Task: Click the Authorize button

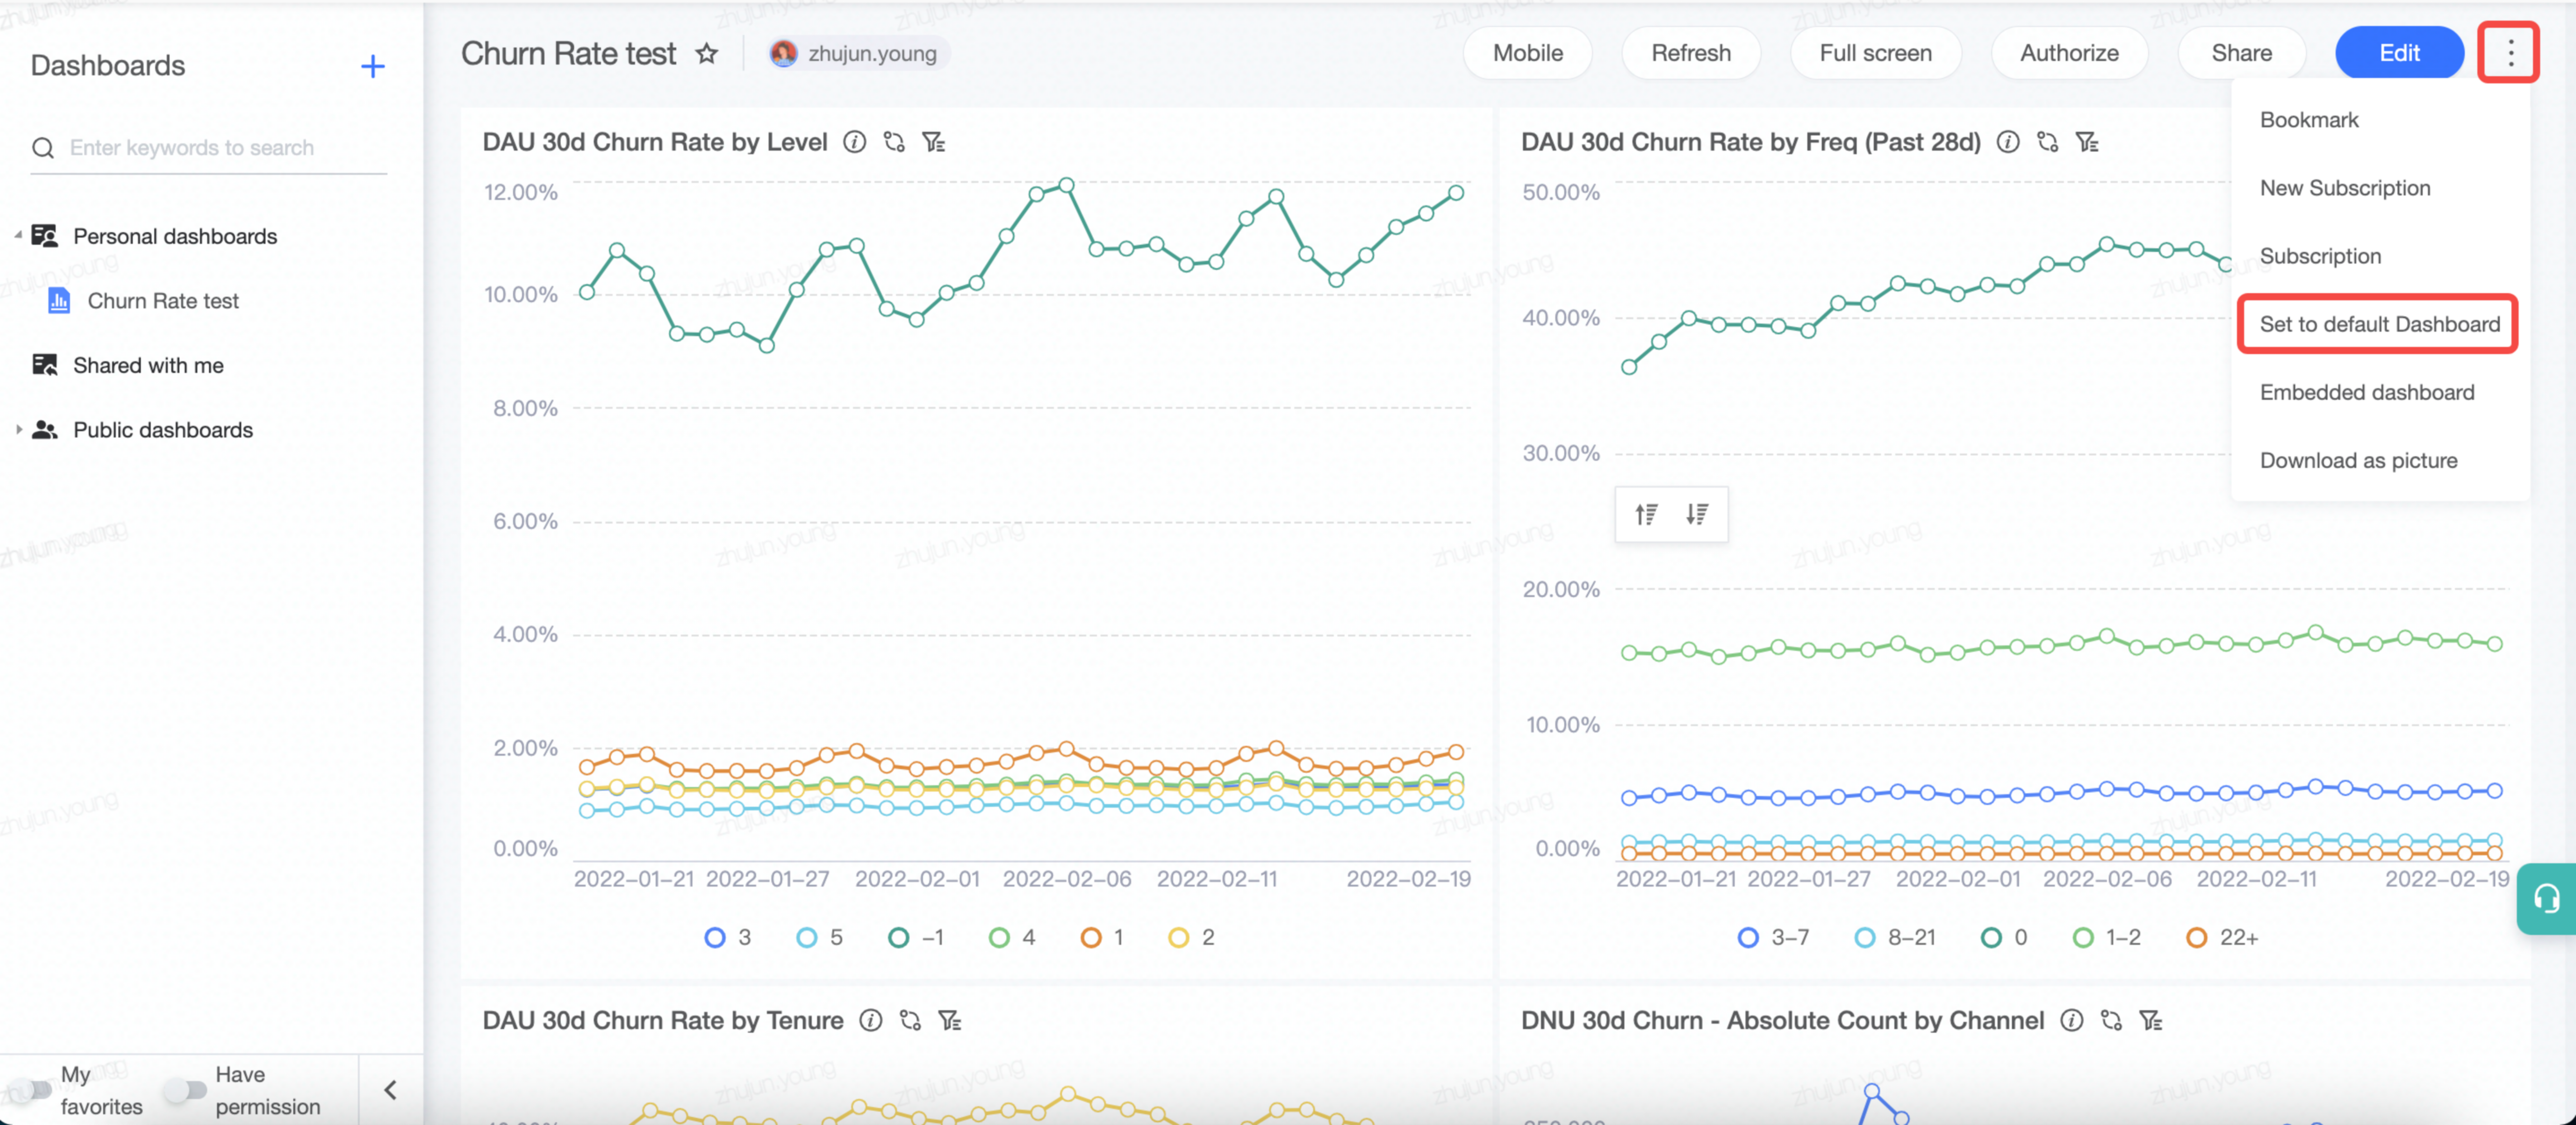Action: [2069, 53]
